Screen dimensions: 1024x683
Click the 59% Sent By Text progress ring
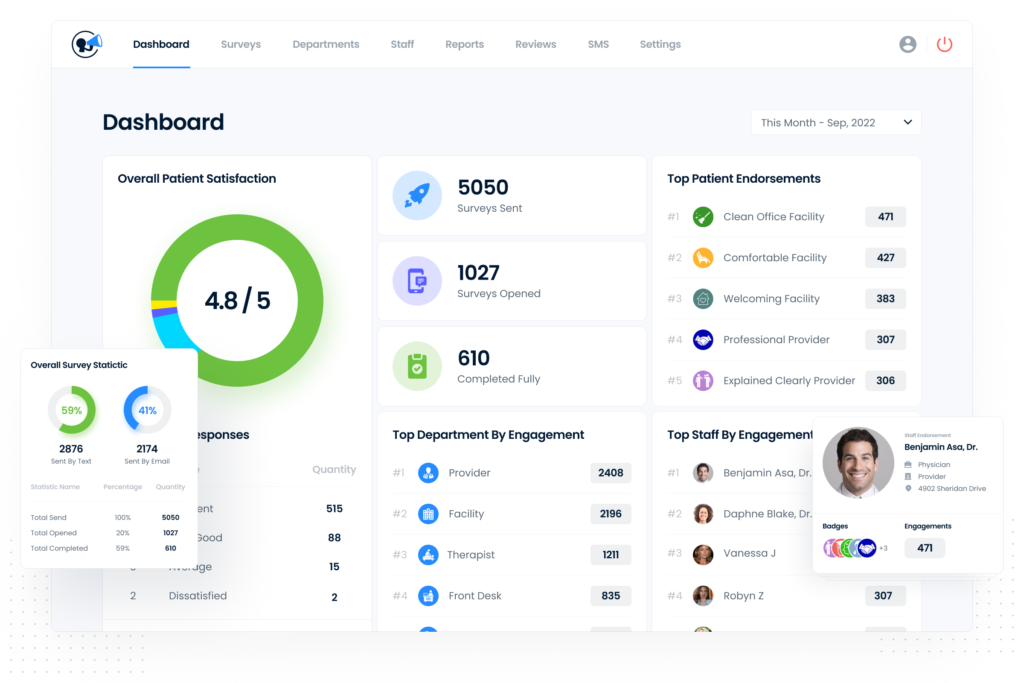pyautogui.click(x=71, y=410)
